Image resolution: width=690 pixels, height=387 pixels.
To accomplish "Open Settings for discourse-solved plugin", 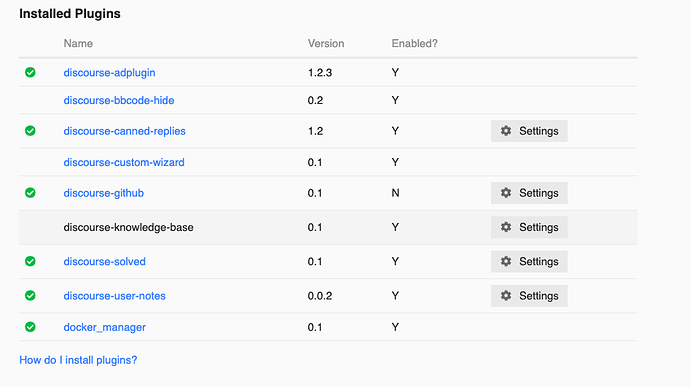I will click(529, 262).
